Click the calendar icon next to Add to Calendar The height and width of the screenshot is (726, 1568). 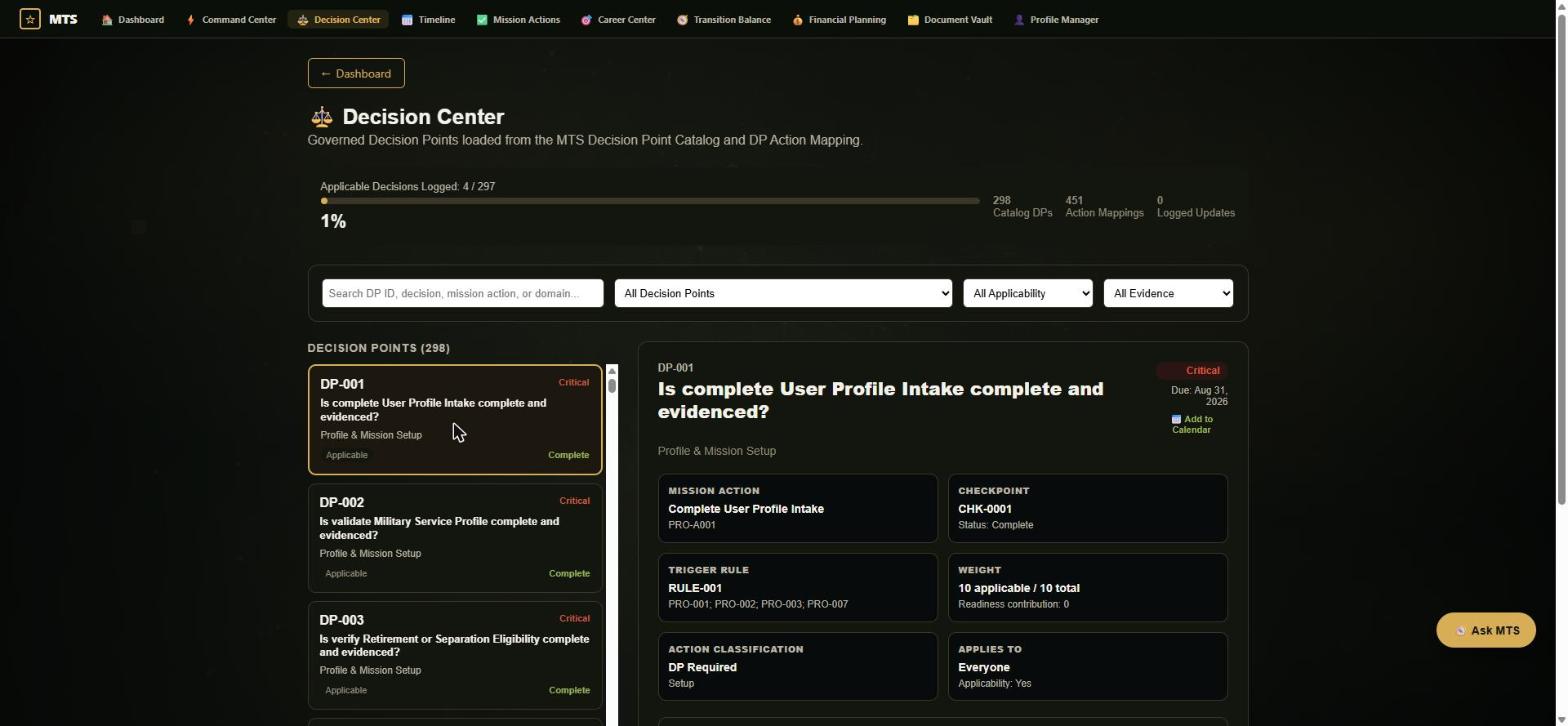1176,419
